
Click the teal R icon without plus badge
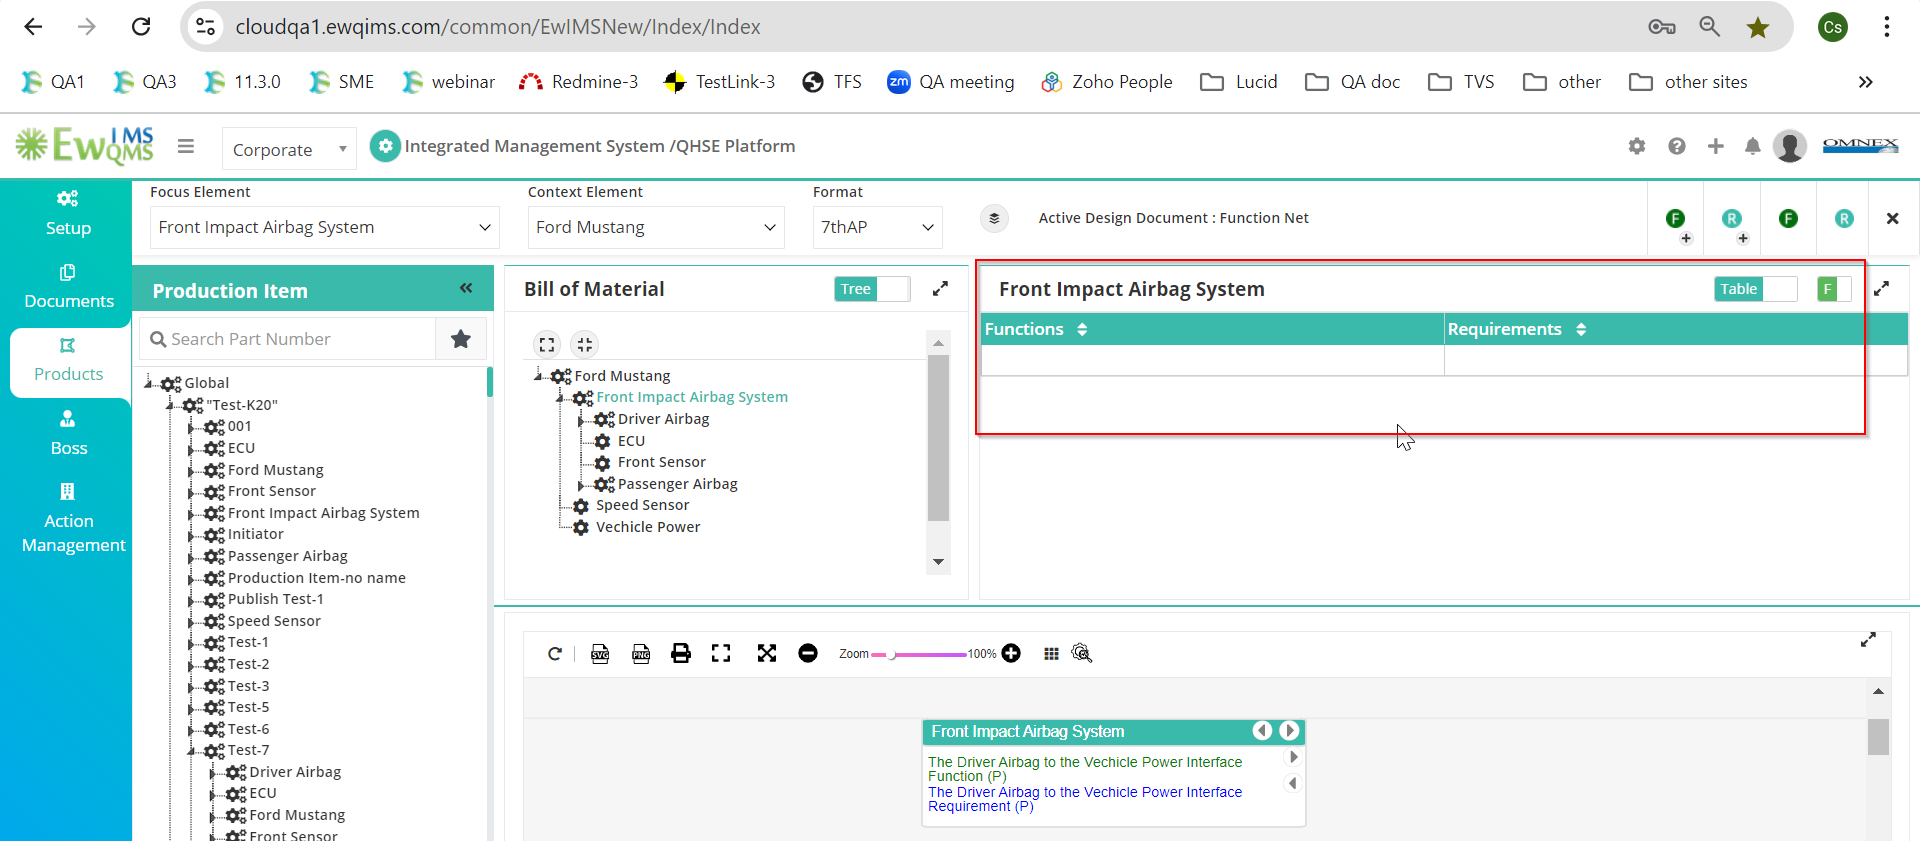[1845, 218]
